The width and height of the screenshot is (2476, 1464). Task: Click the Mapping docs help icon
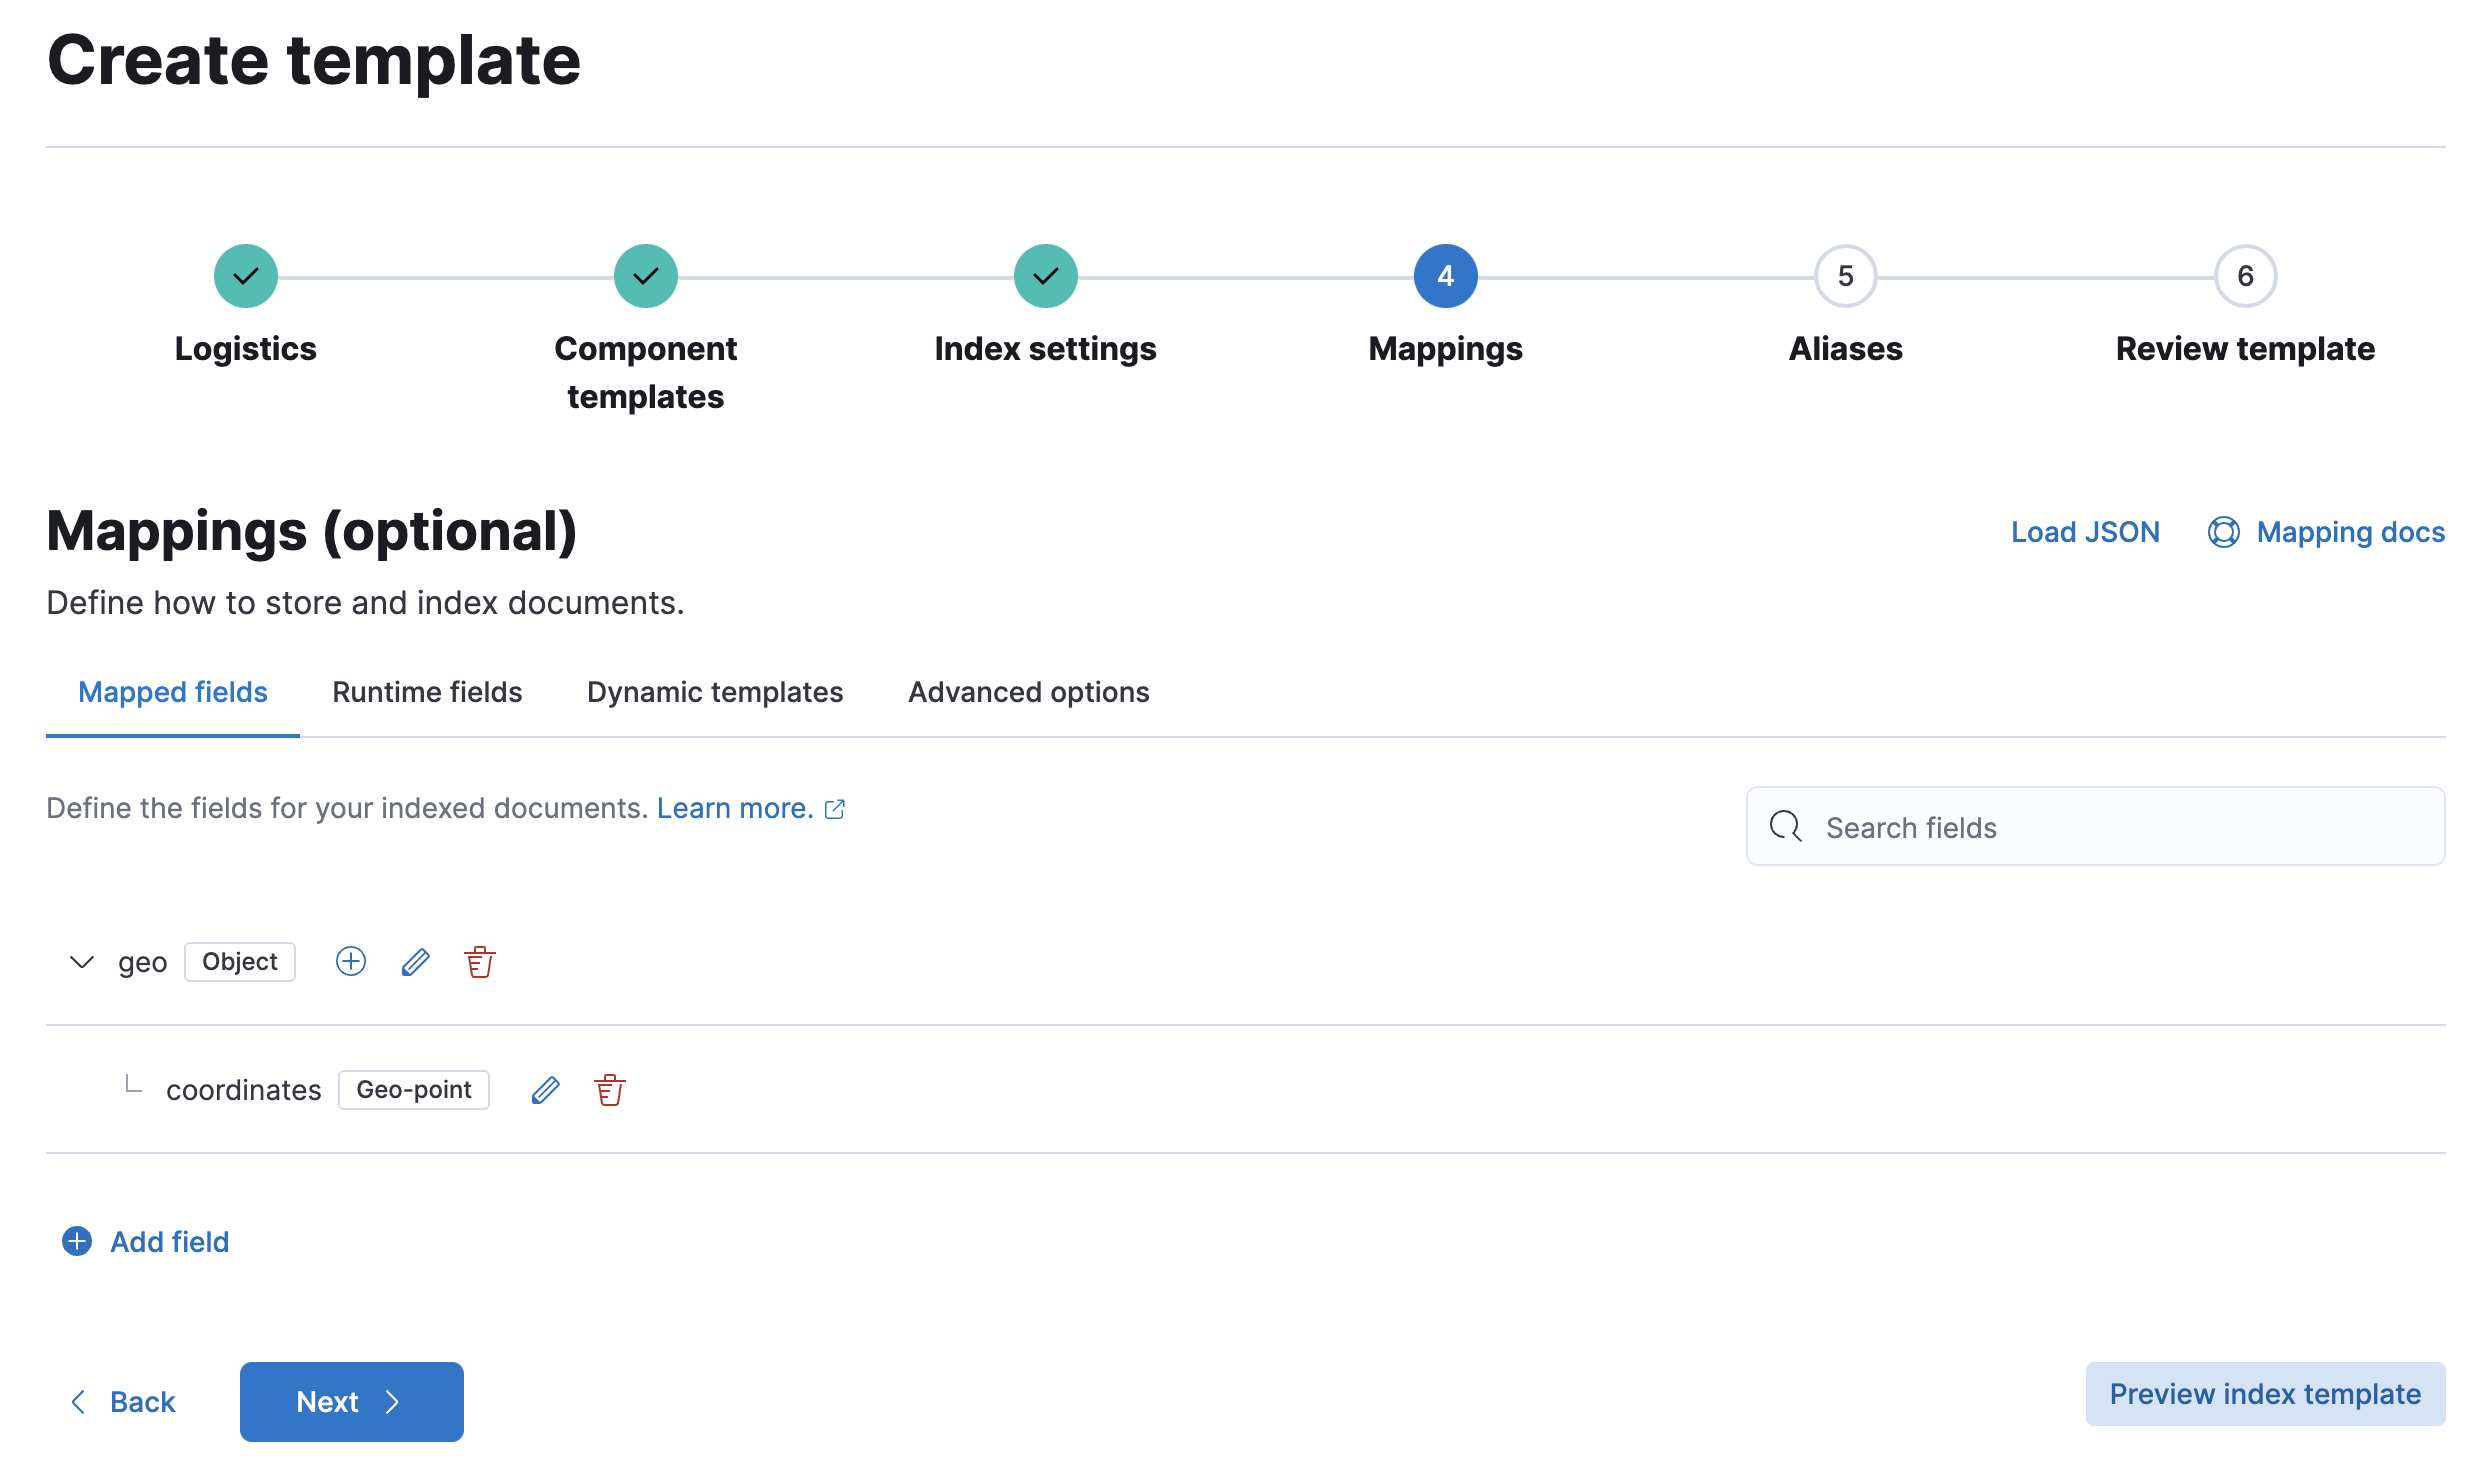(2223, 532)
